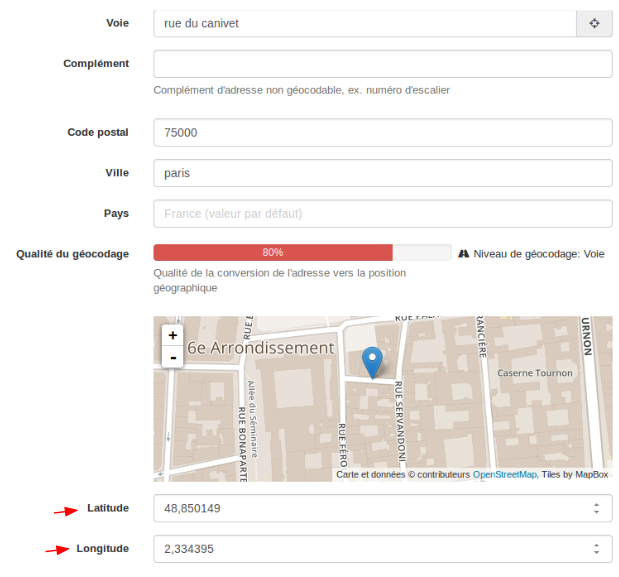Select the Code postal field
The width and height of the screenshot is (619, 577).
382,133
